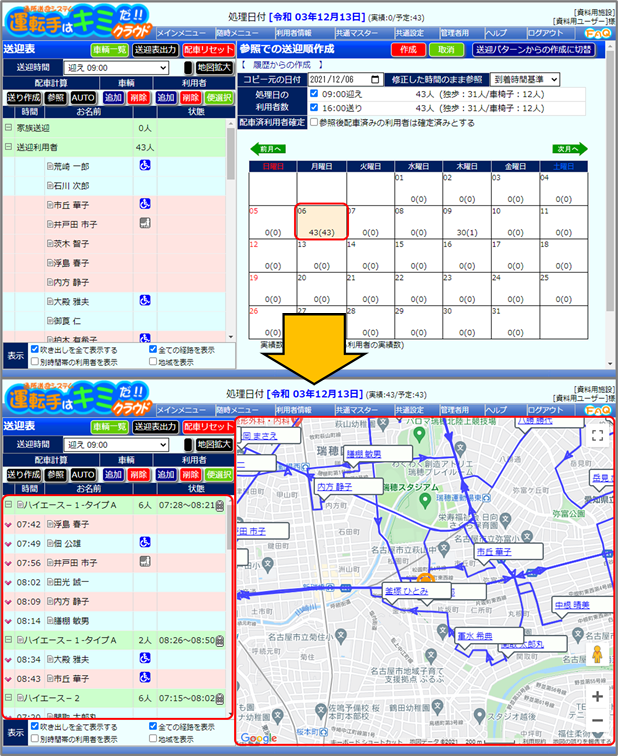The height and width of the screenshot is (756, 618).
Task: Toggle 全ての経路を表示 in bottom map screen
Action: tap(153, 727)
